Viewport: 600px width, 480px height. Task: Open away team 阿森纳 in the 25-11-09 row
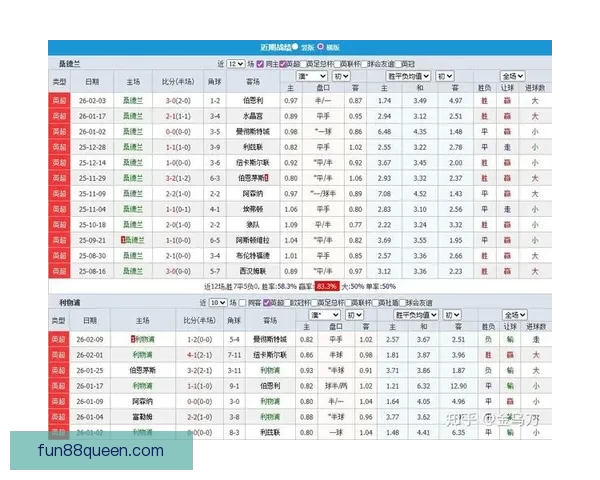pos(253,194)
